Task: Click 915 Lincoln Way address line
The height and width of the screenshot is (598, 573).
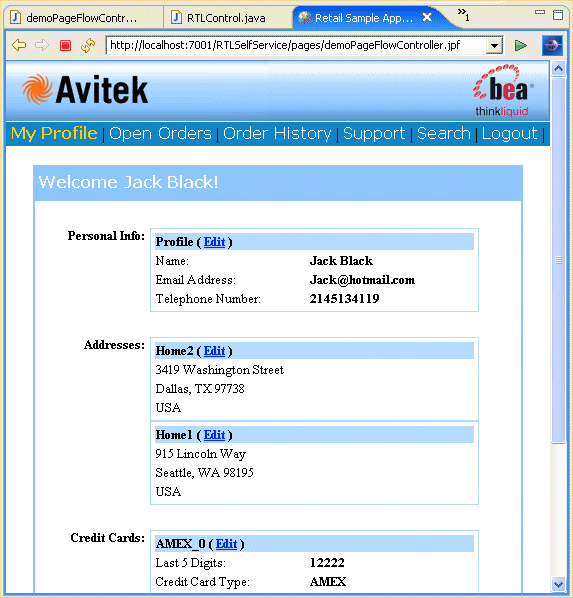Action: (201, 454)
